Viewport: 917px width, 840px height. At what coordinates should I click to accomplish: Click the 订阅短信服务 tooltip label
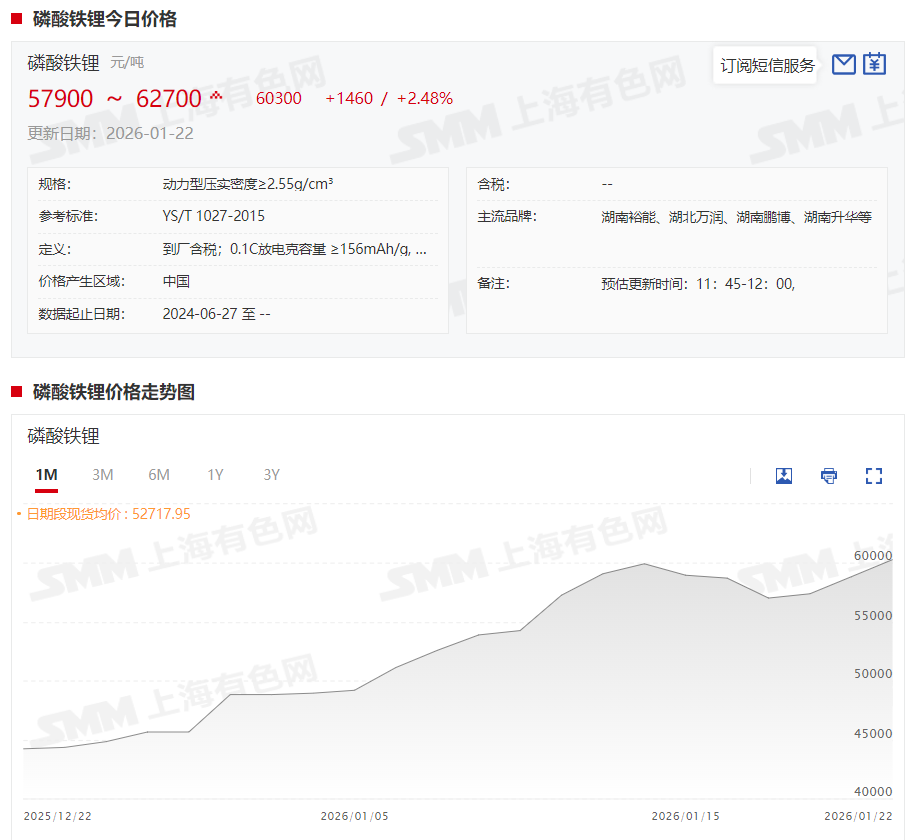(x=767, y=66)
